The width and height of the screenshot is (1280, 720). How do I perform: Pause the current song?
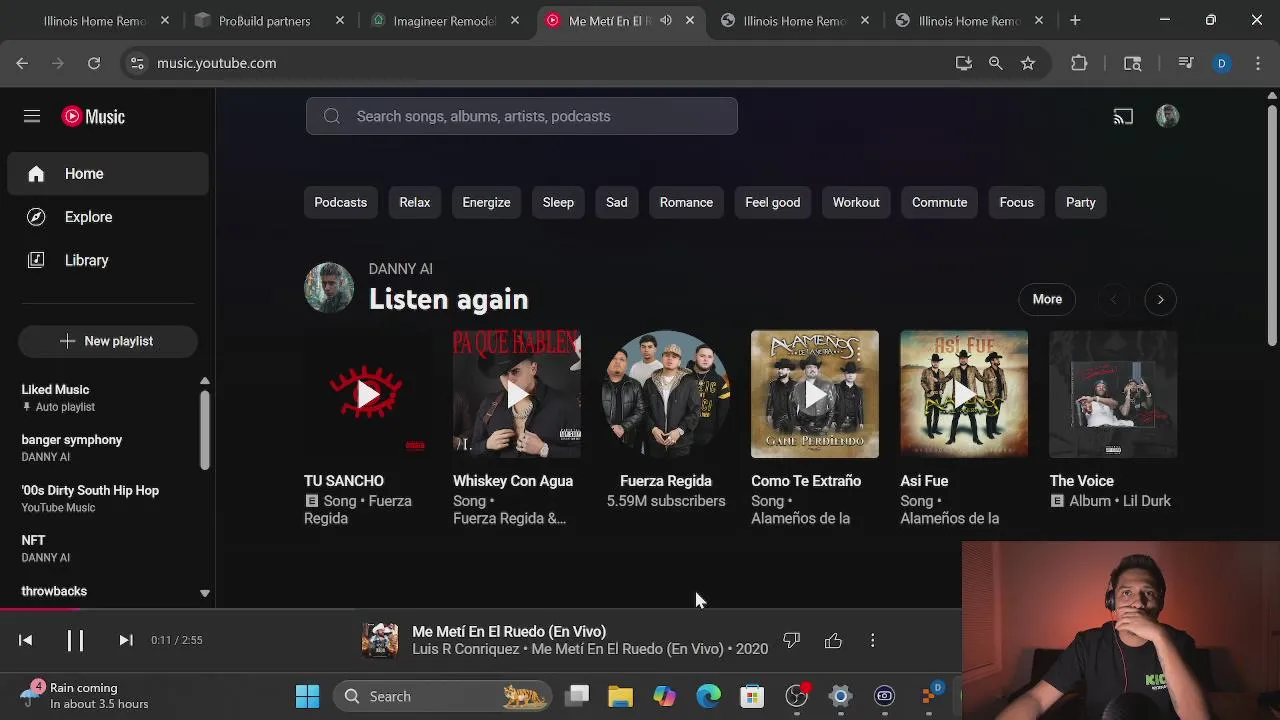(75, 640)
